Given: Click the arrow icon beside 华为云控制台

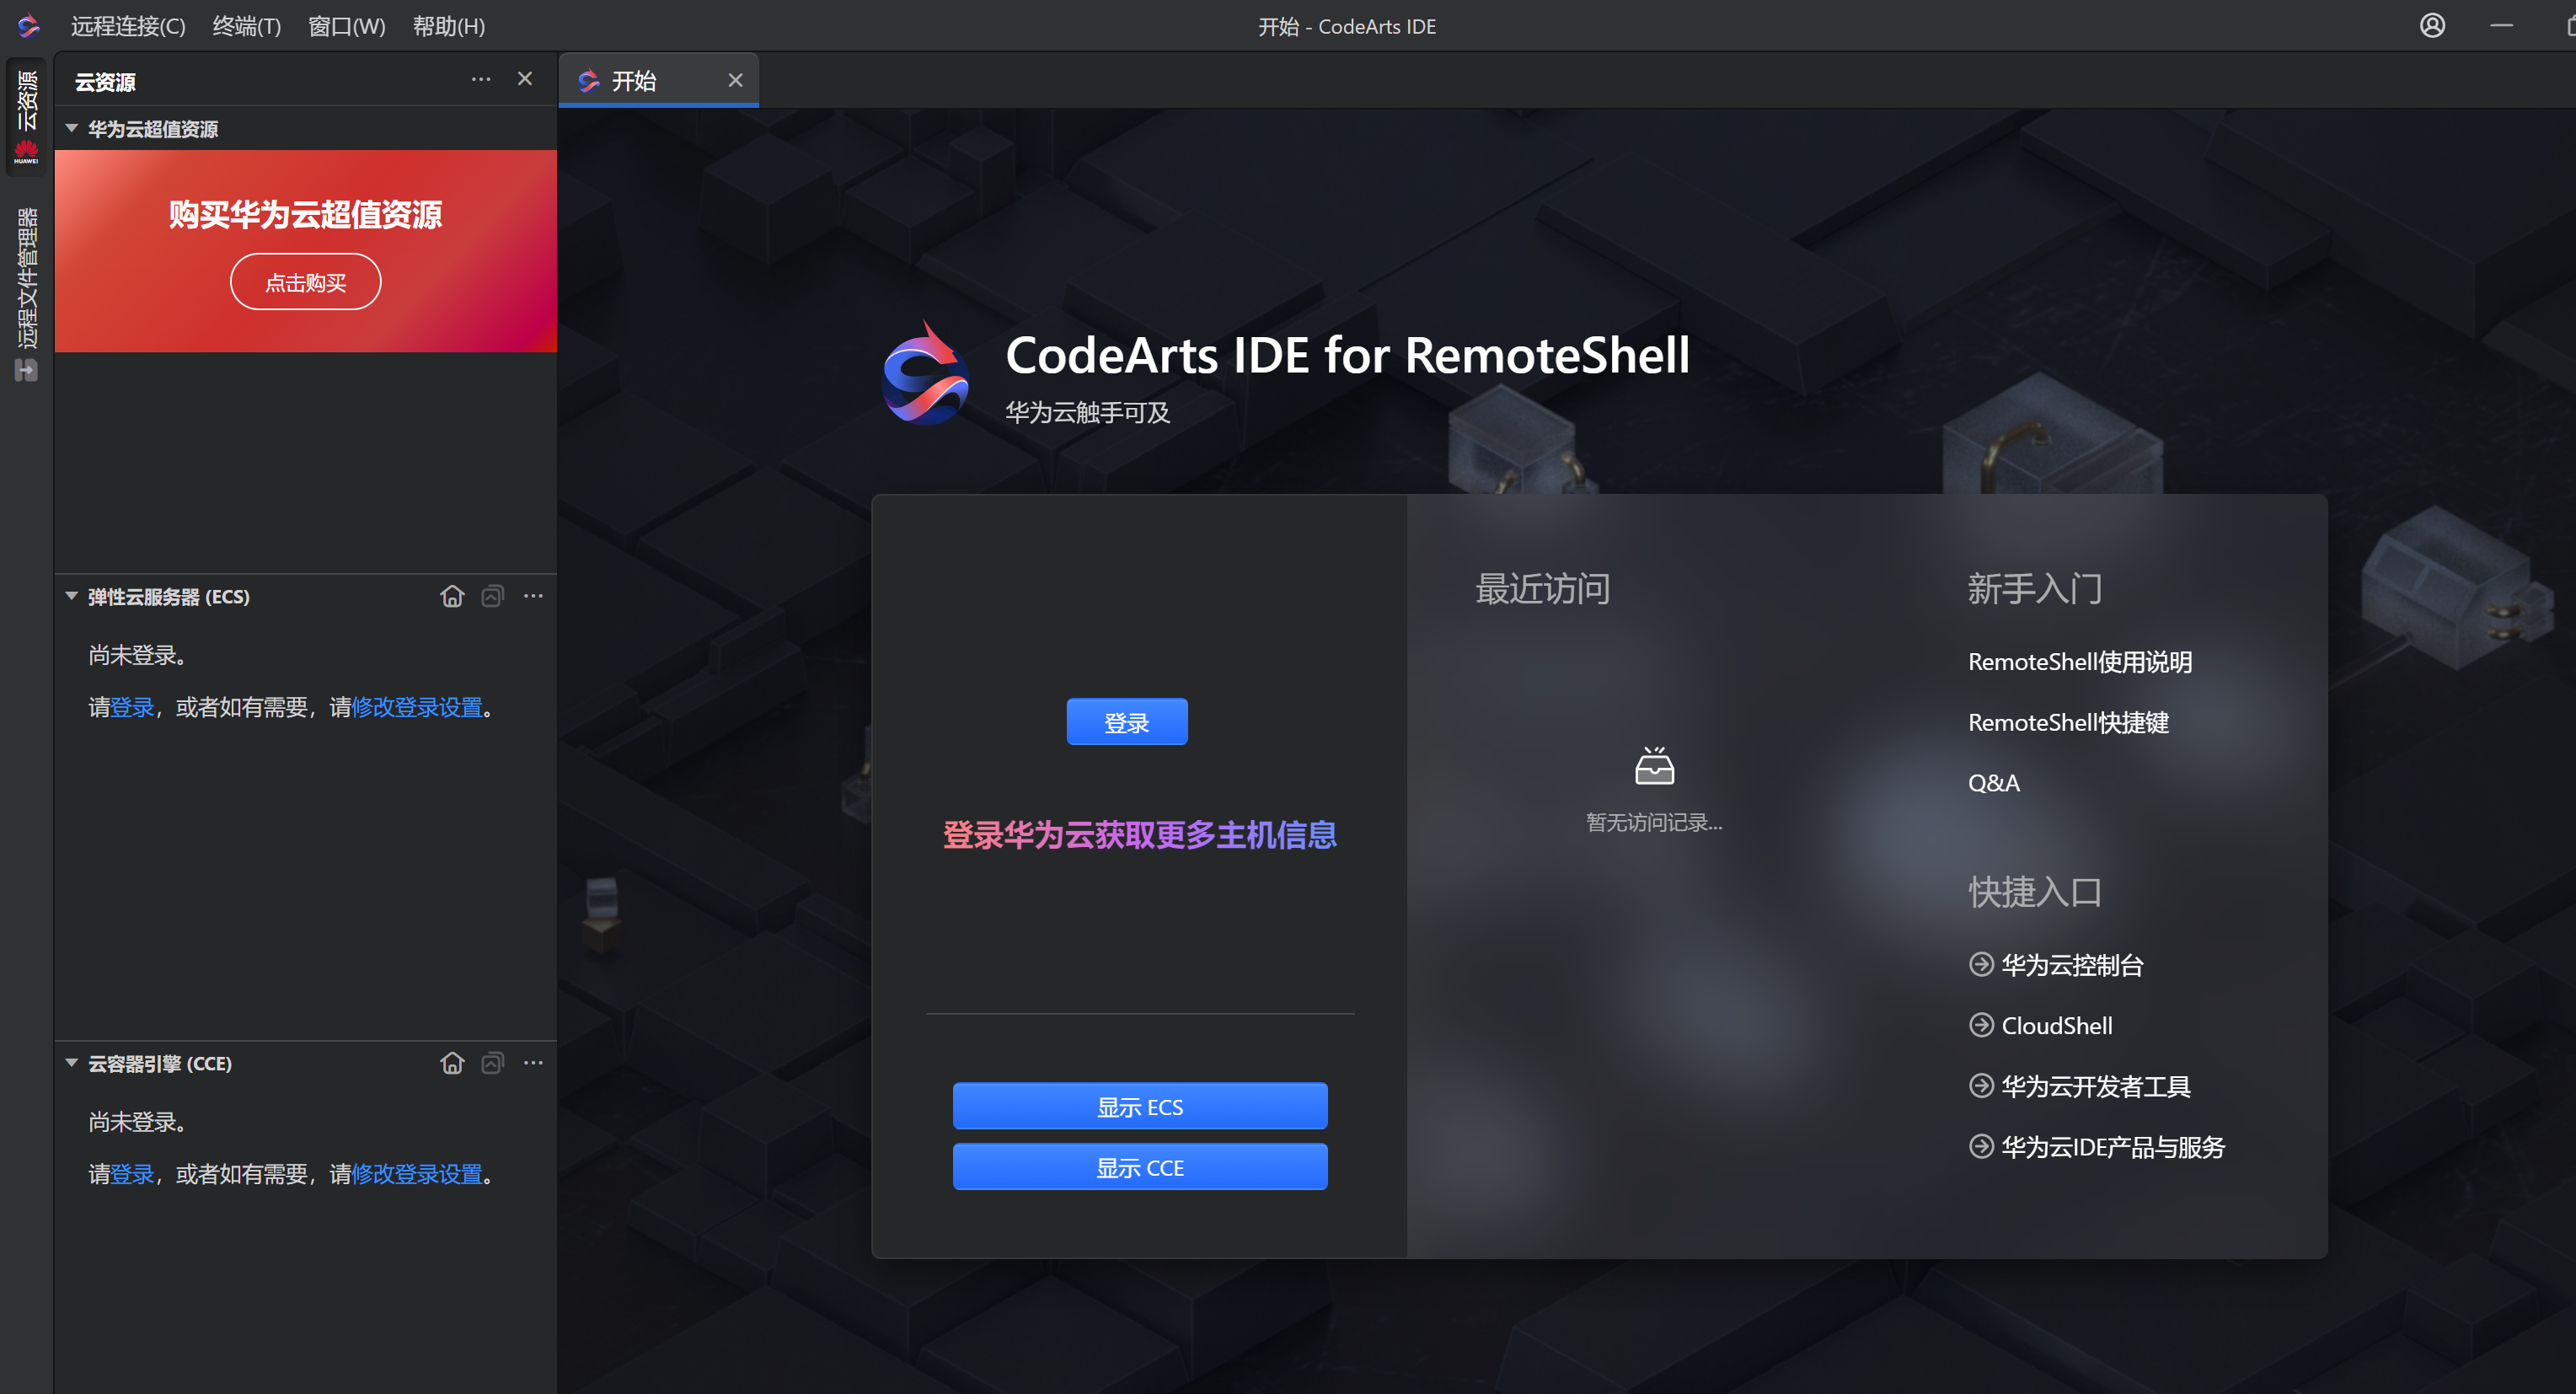Looking at the screenshot, I should pyautogui.click(x=1981, y=964).
